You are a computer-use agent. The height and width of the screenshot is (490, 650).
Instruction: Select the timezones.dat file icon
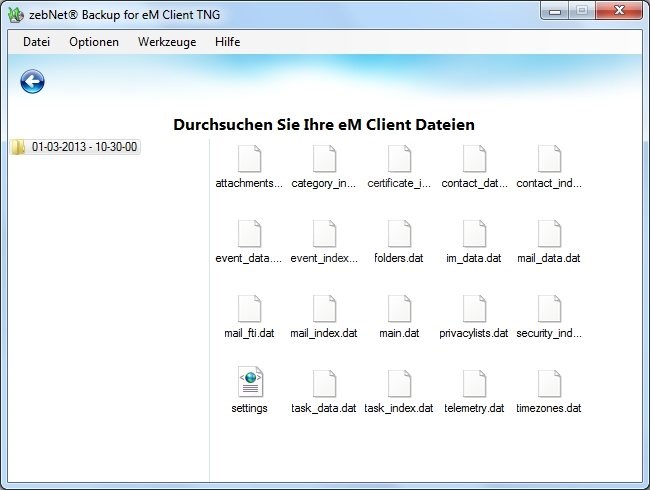(x=549, y=383)
